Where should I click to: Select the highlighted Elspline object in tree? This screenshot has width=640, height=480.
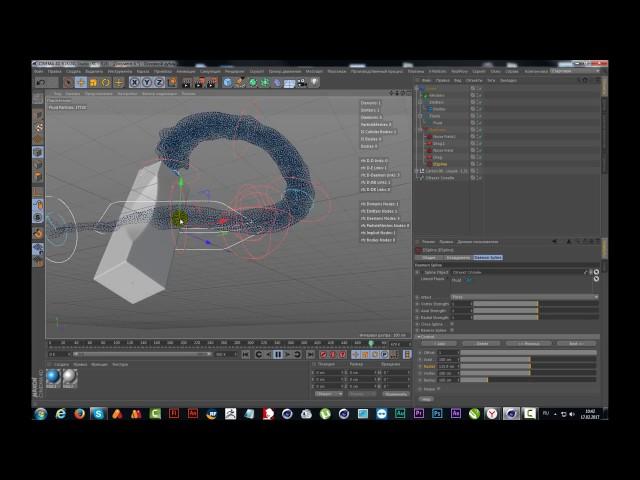[440, 164]
